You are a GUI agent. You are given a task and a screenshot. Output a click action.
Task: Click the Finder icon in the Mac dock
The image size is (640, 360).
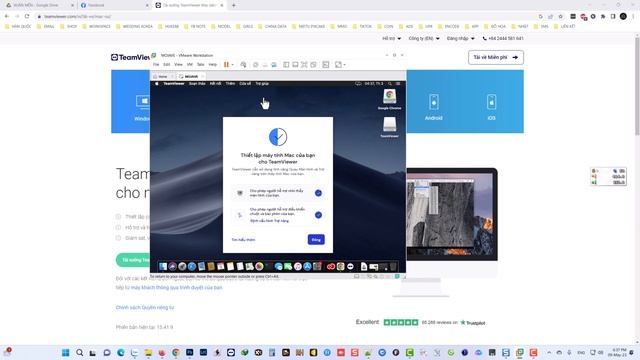point(163,267)
